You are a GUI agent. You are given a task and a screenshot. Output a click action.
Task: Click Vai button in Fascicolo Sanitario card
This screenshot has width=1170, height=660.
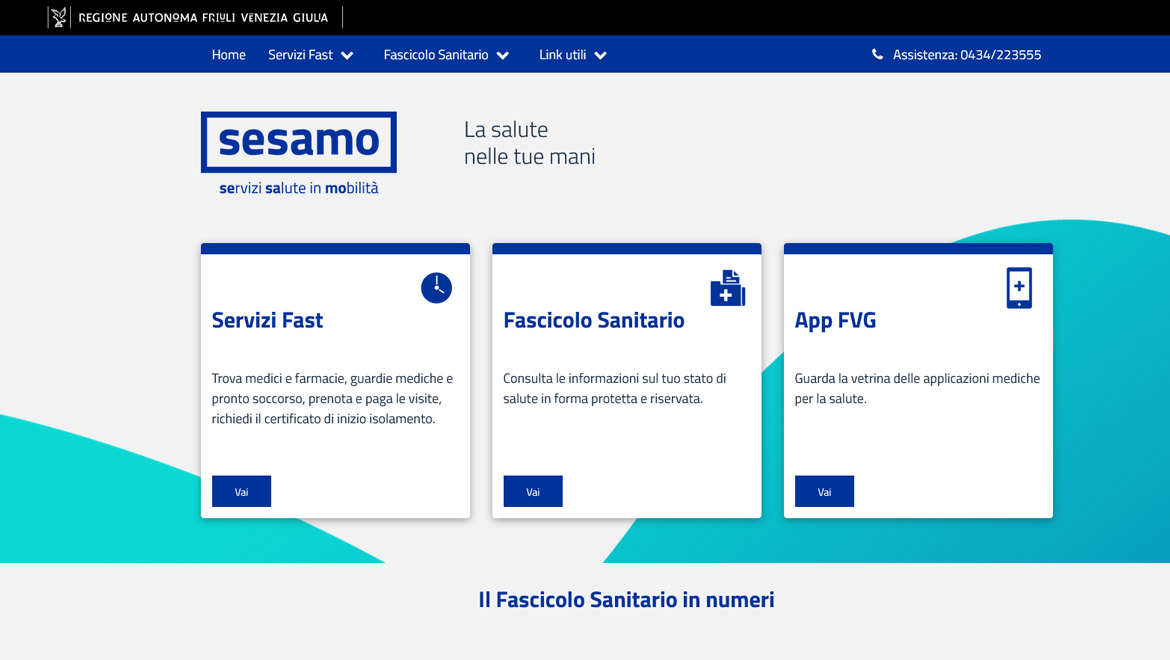click(x=533, y=491)
